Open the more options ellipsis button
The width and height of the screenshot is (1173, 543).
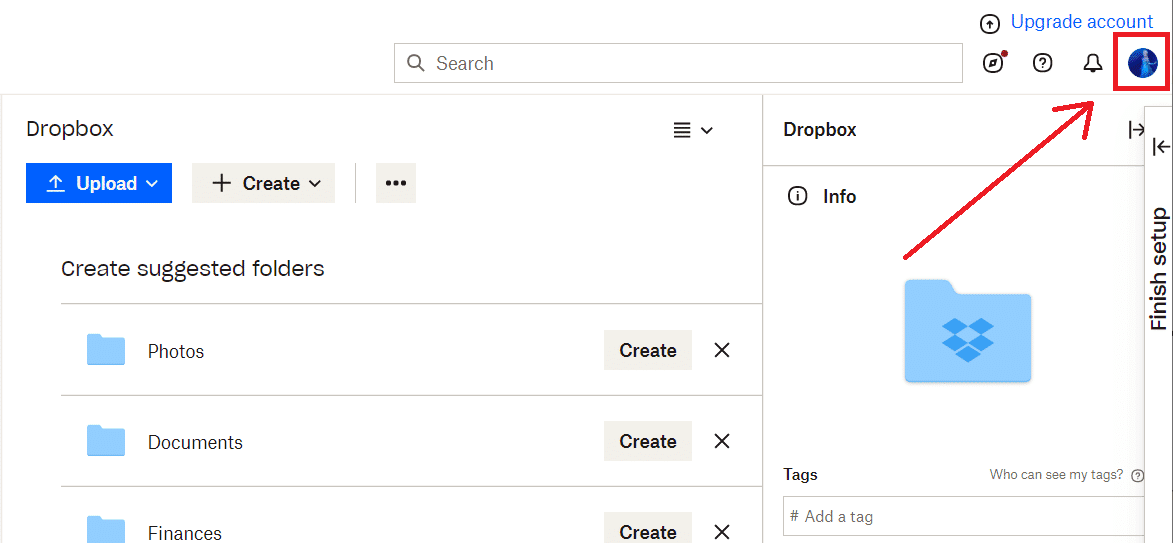[x=396, y=183]
